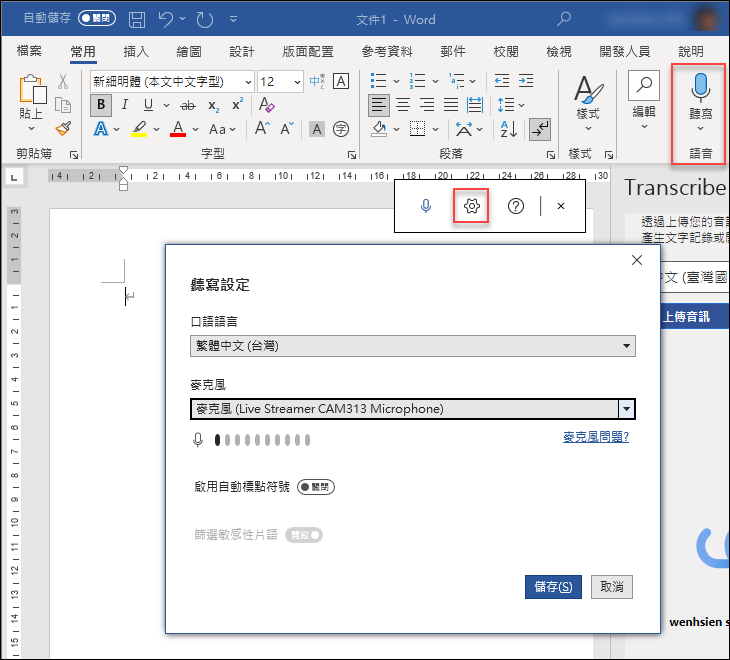Center align the paragraph

pos(403,105)
